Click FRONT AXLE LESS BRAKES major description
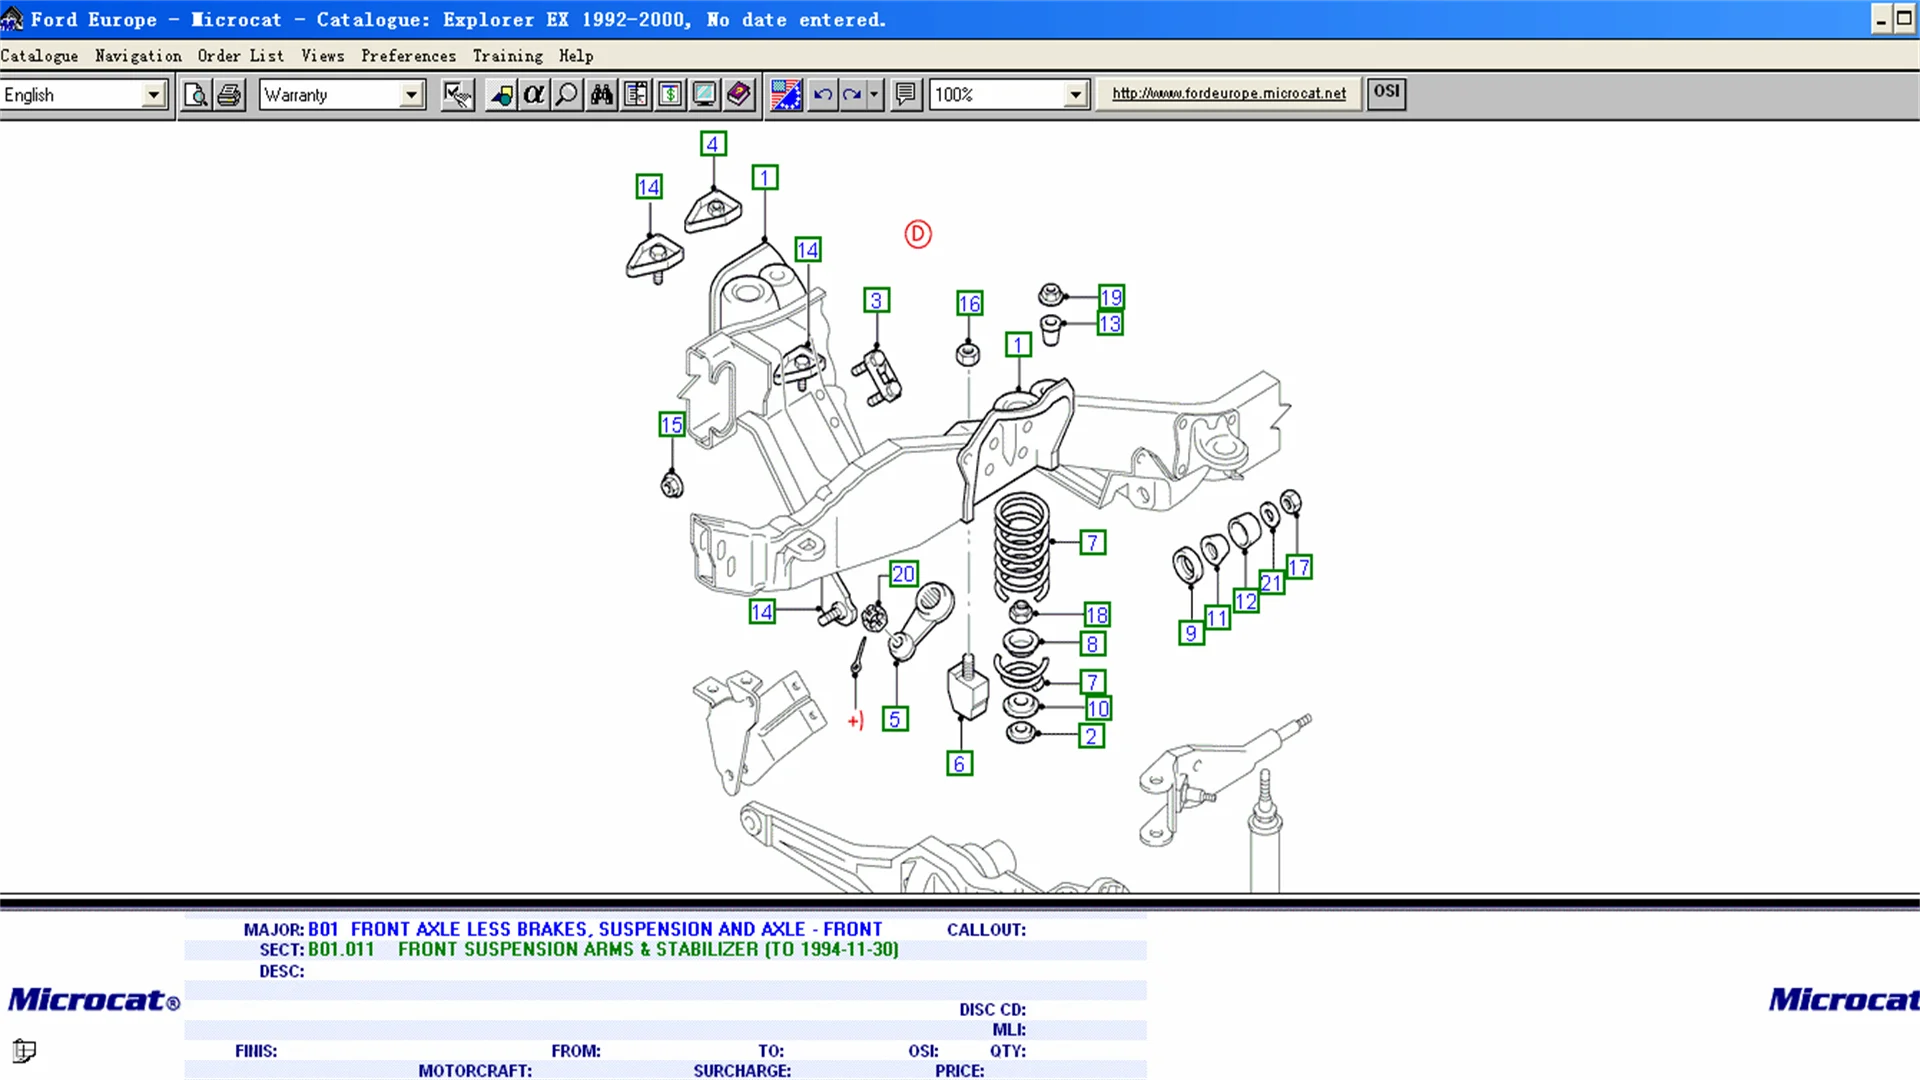The image size is (1920, 1080). coord(616,930)
